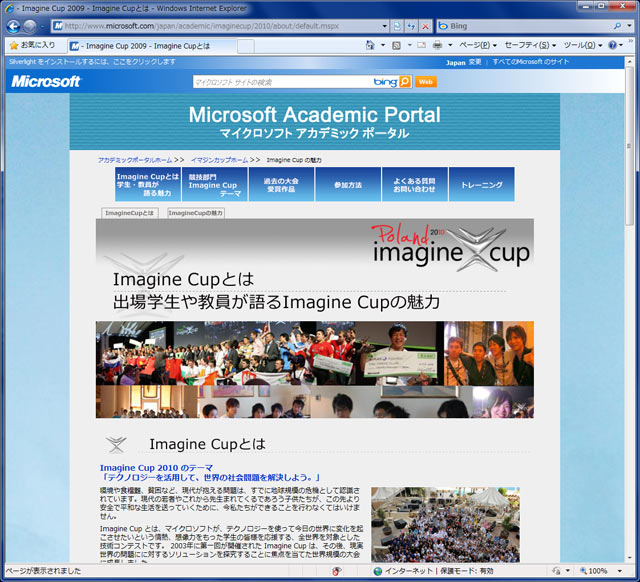Image resolution: width=640 pixels, height=582 pixels.
Task: Open the 競技部門 Imagine Cup テーマ tab
Action: point(215,184)
